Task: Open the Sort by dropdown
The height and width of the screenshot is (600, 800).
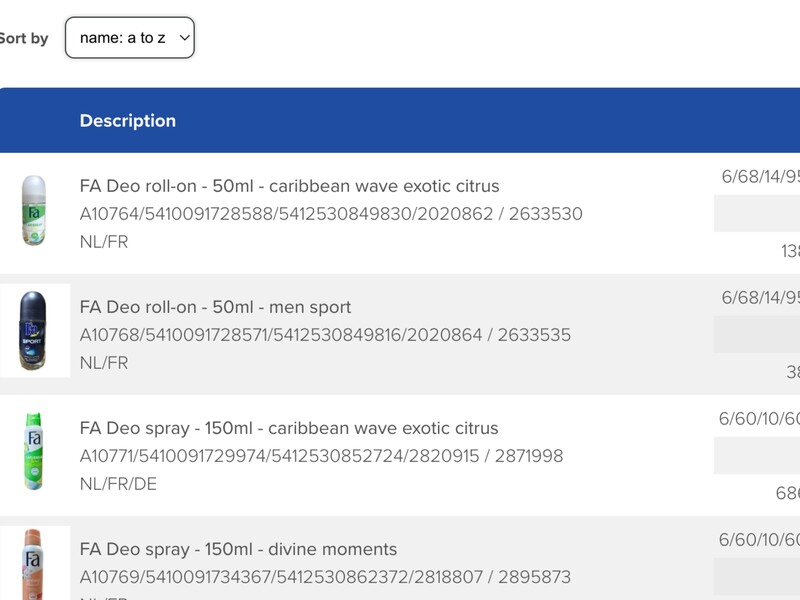Action: (129, 38)
